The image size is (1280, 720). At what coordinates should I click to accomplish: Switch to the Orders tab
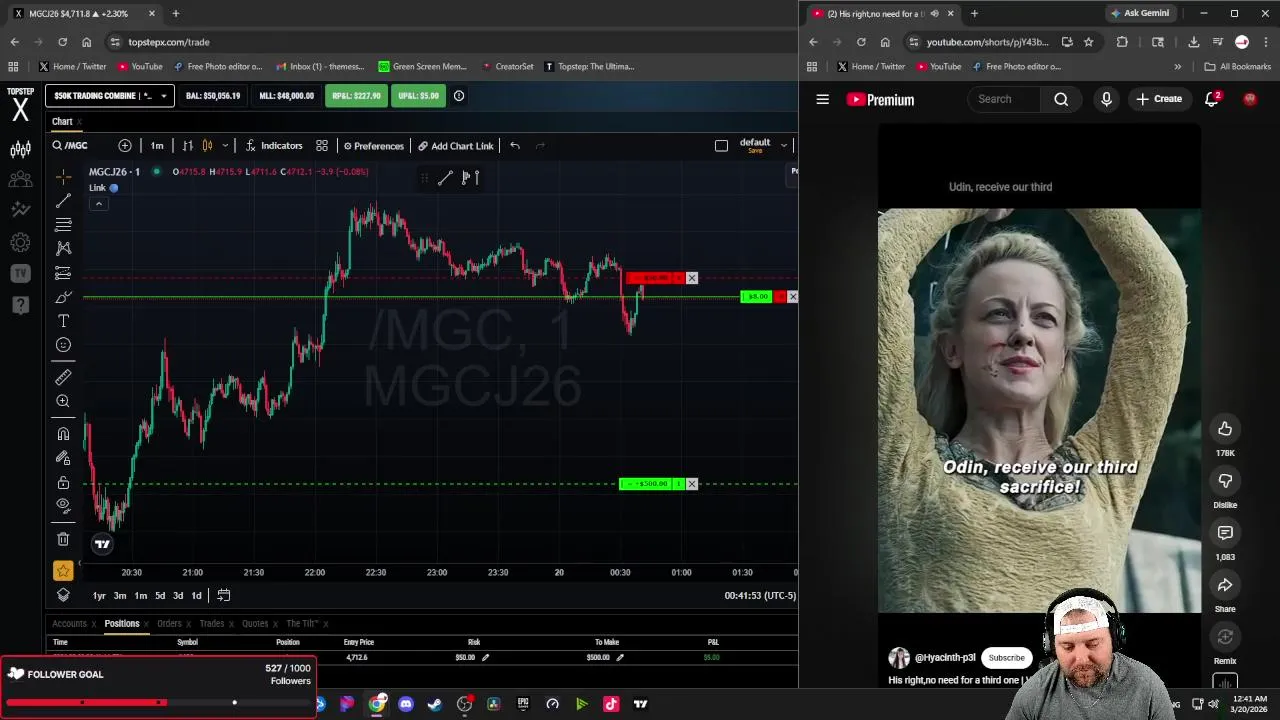169,624
